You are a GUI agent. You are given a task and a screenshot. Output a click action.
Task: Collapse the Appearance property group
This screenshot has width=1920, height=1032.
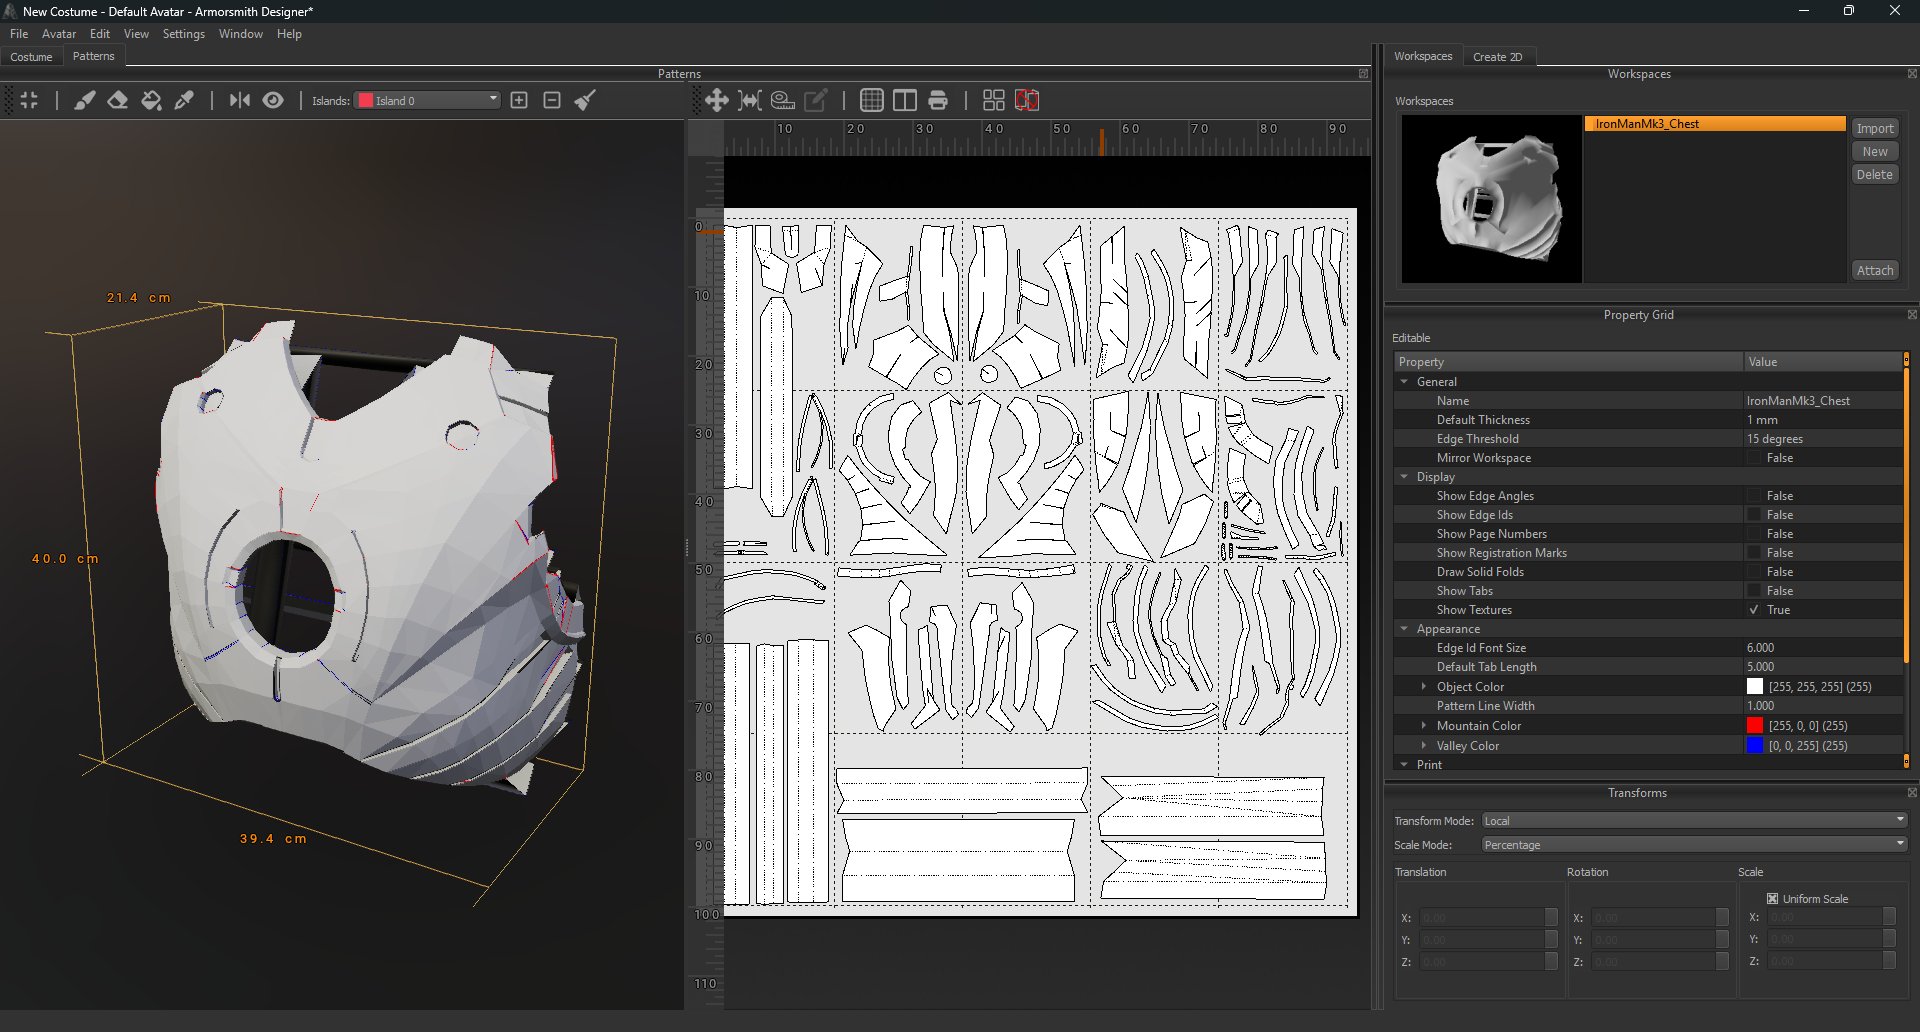1404,629
